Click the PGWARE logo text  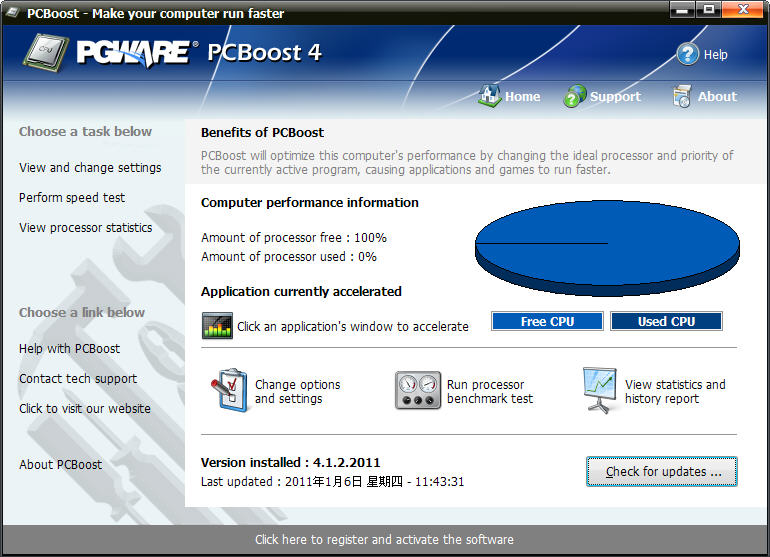click(133, 53)
